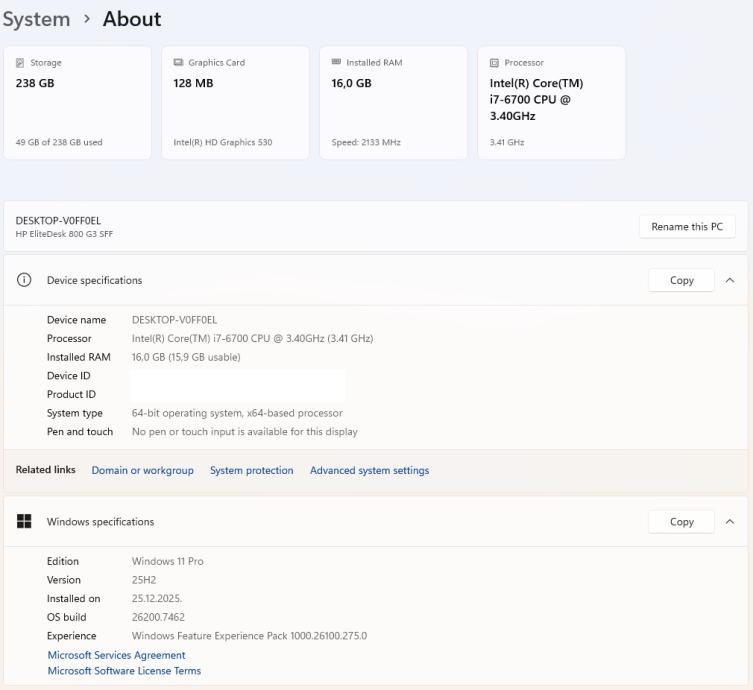This screenshot has height=690, width=753.
Task: Open the System protection link
Action: point(251,471)
